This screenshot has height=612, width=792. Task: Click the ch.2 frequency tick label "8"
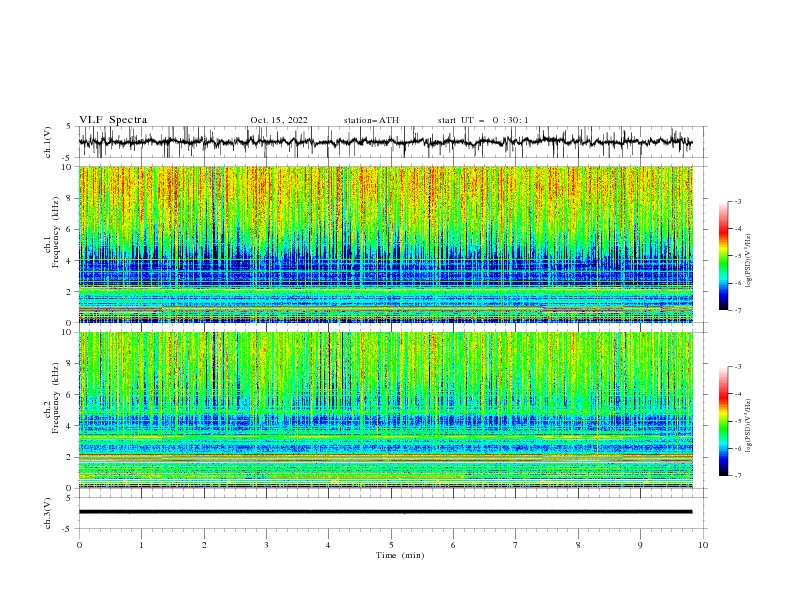coord(70,364)
